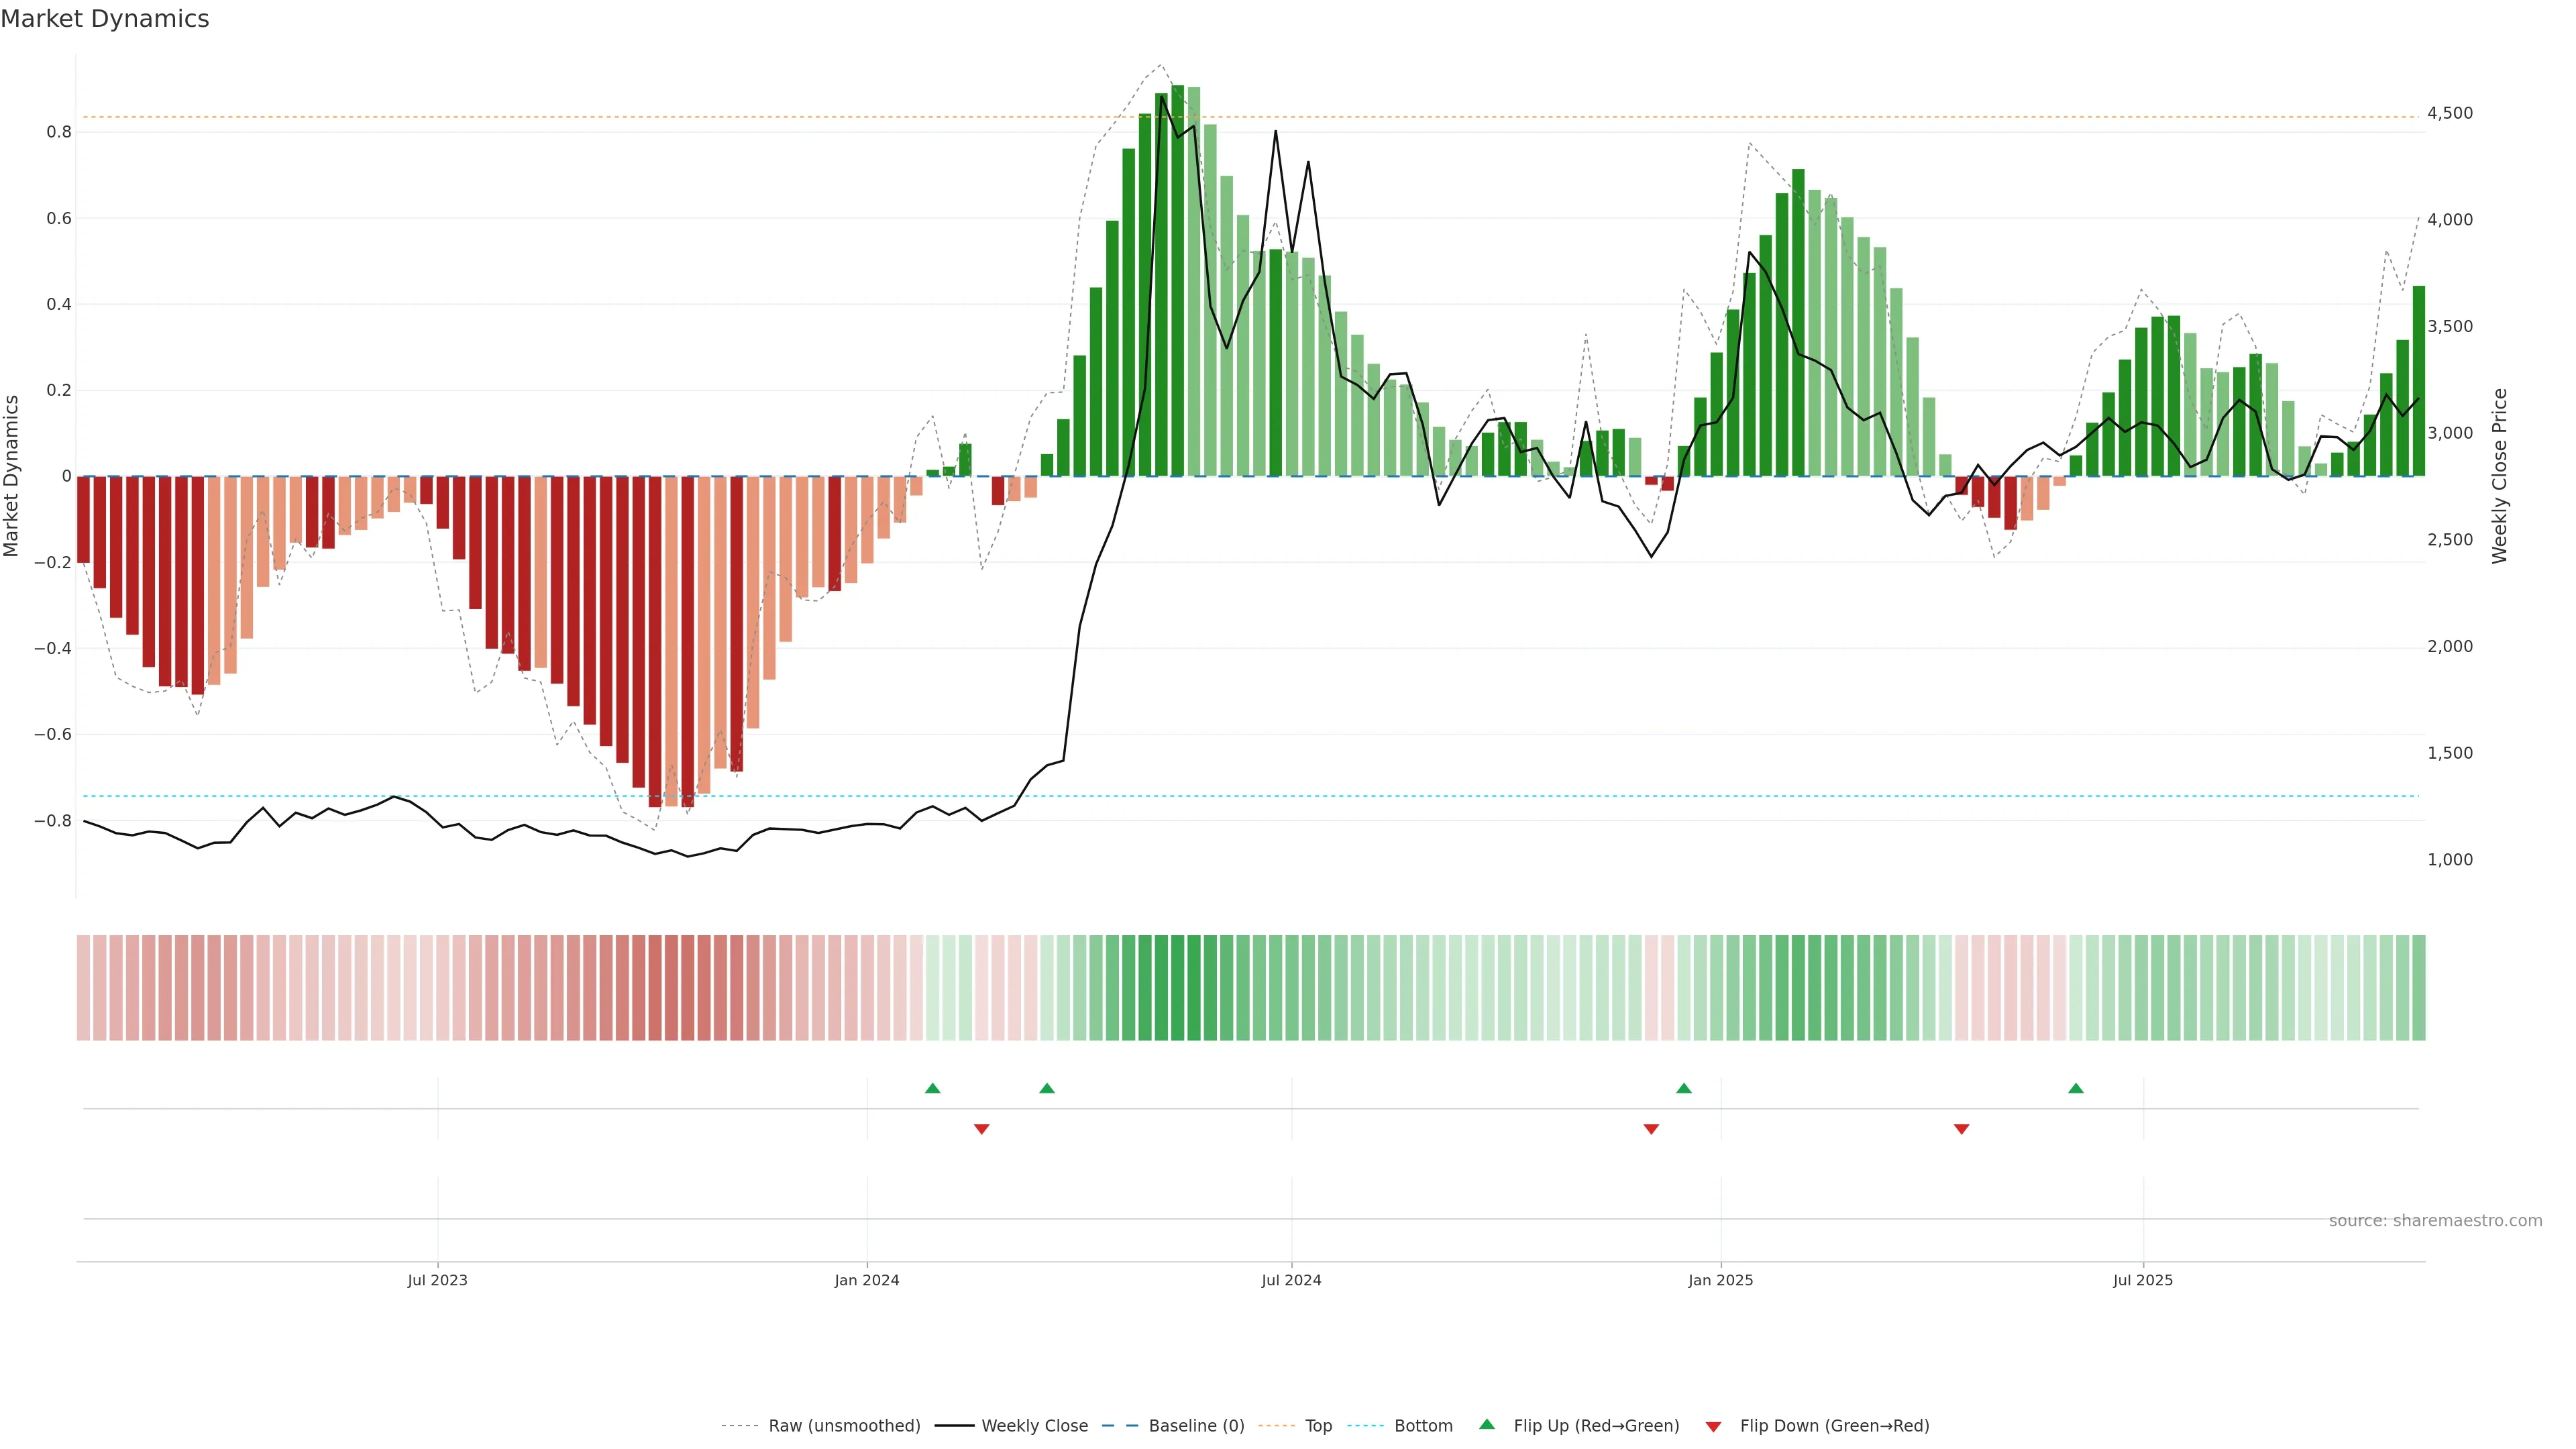Click the green flip-up triangle near Jan 2025
This screenshot has height=1449, width=2576.
click(x=1683, y=1088)
